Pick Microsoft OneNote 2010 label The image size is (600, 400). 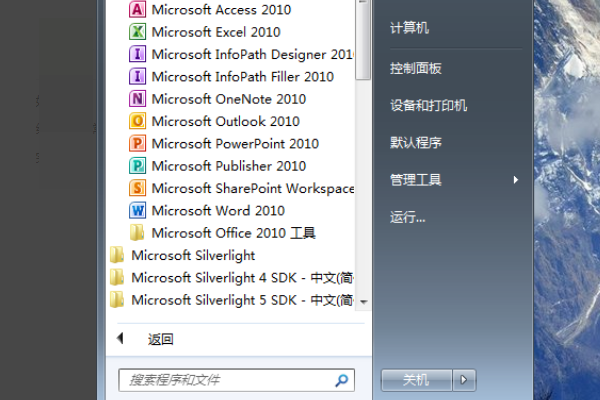coord(229,99)
